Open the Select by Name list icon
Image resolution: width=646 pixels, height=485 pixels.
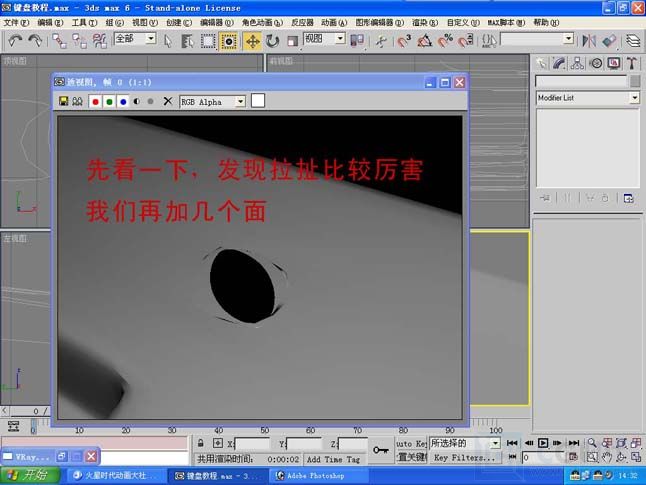click(x=187, y=41)
